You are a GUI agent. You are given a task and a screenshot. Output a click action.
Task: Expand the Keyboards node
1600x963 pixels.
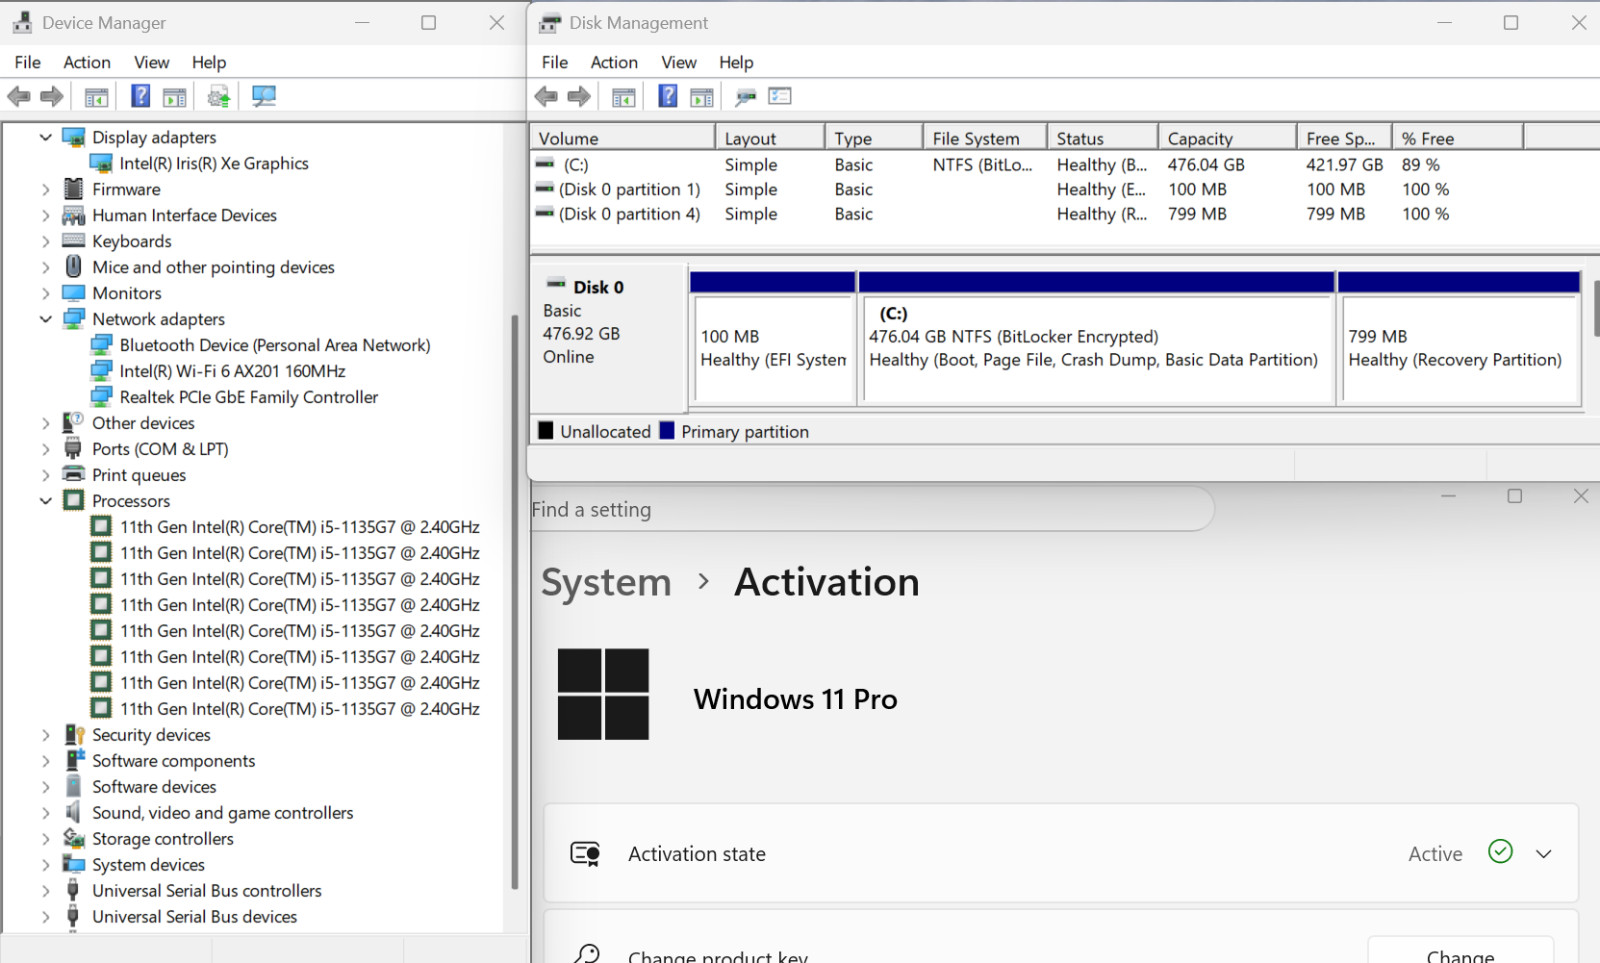pyautogui.click(x=46, y=241)
